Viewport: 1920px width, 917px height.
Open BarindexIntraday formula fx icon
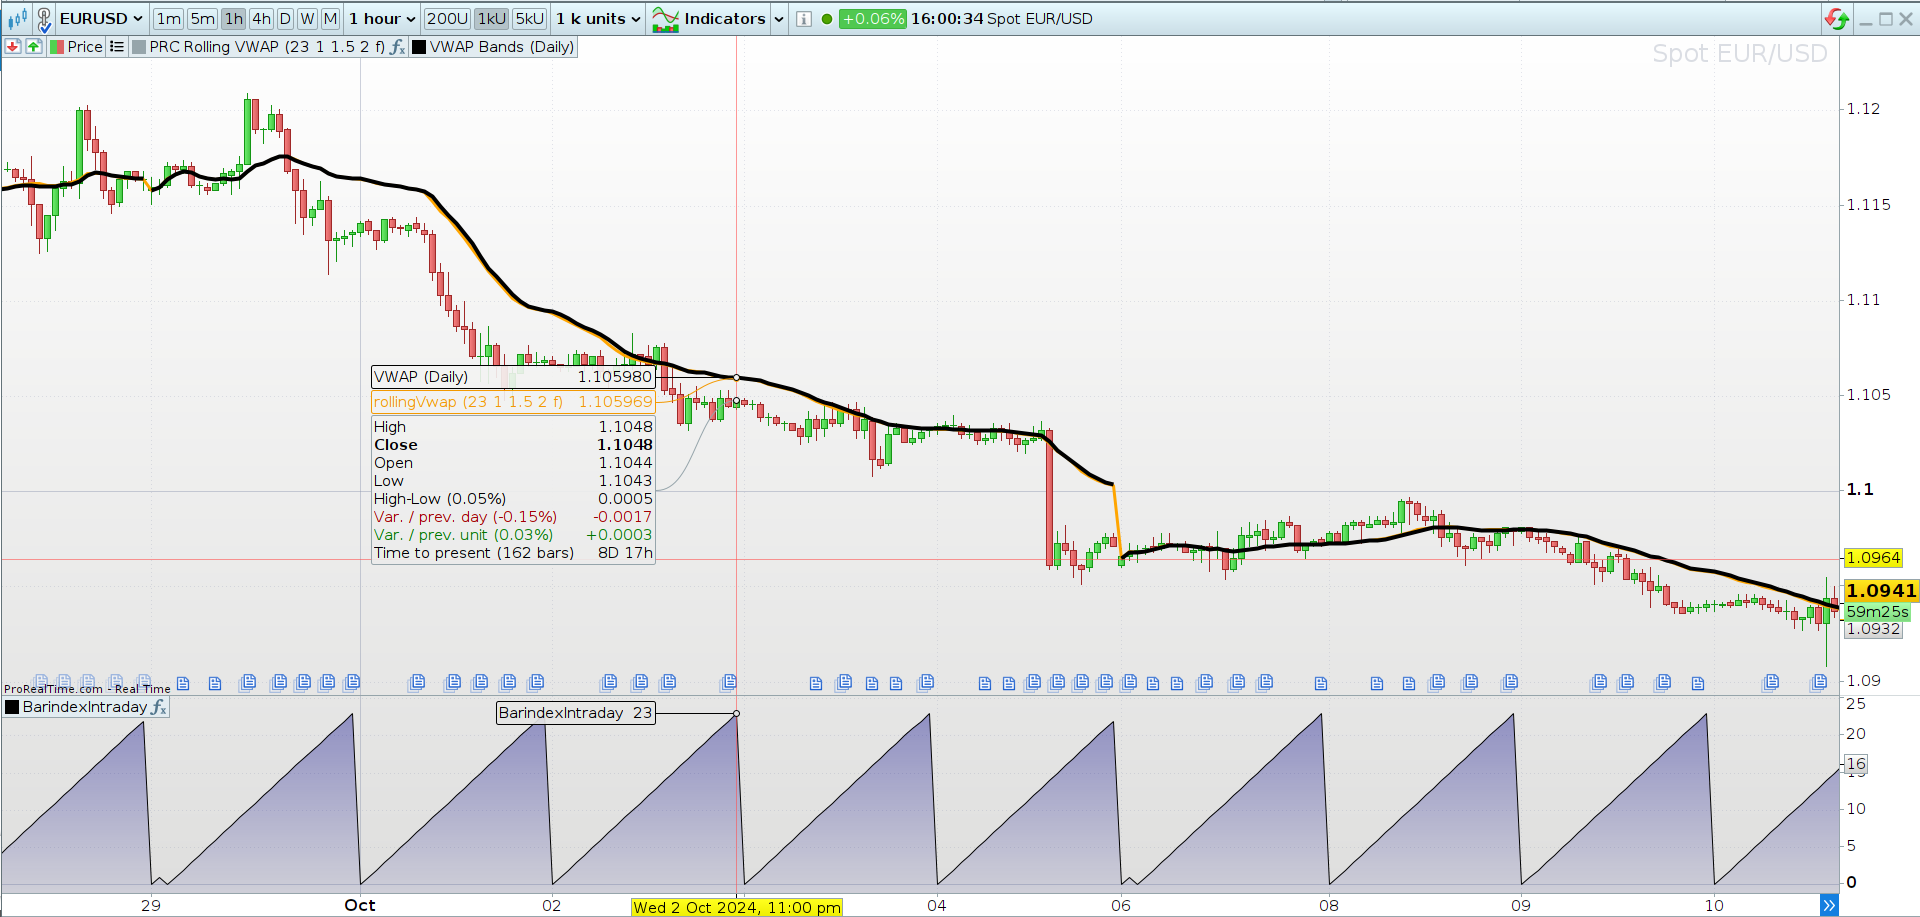tap(158, 707)
